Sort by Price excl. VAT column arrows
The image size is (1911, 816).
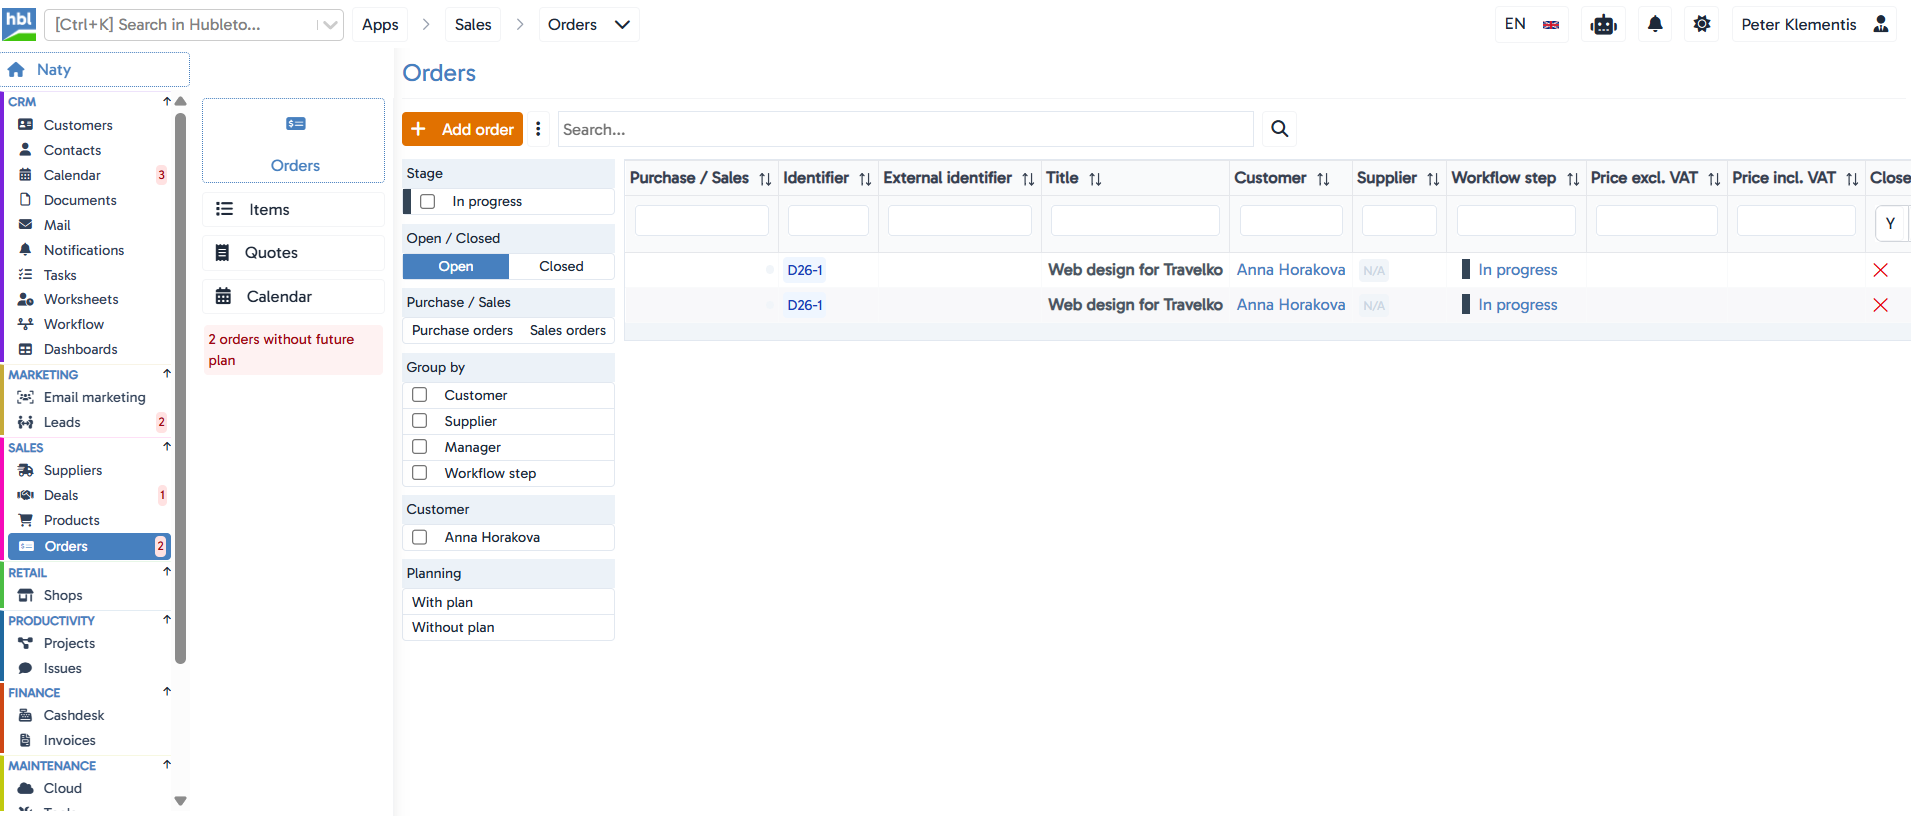pos(1714,179)
